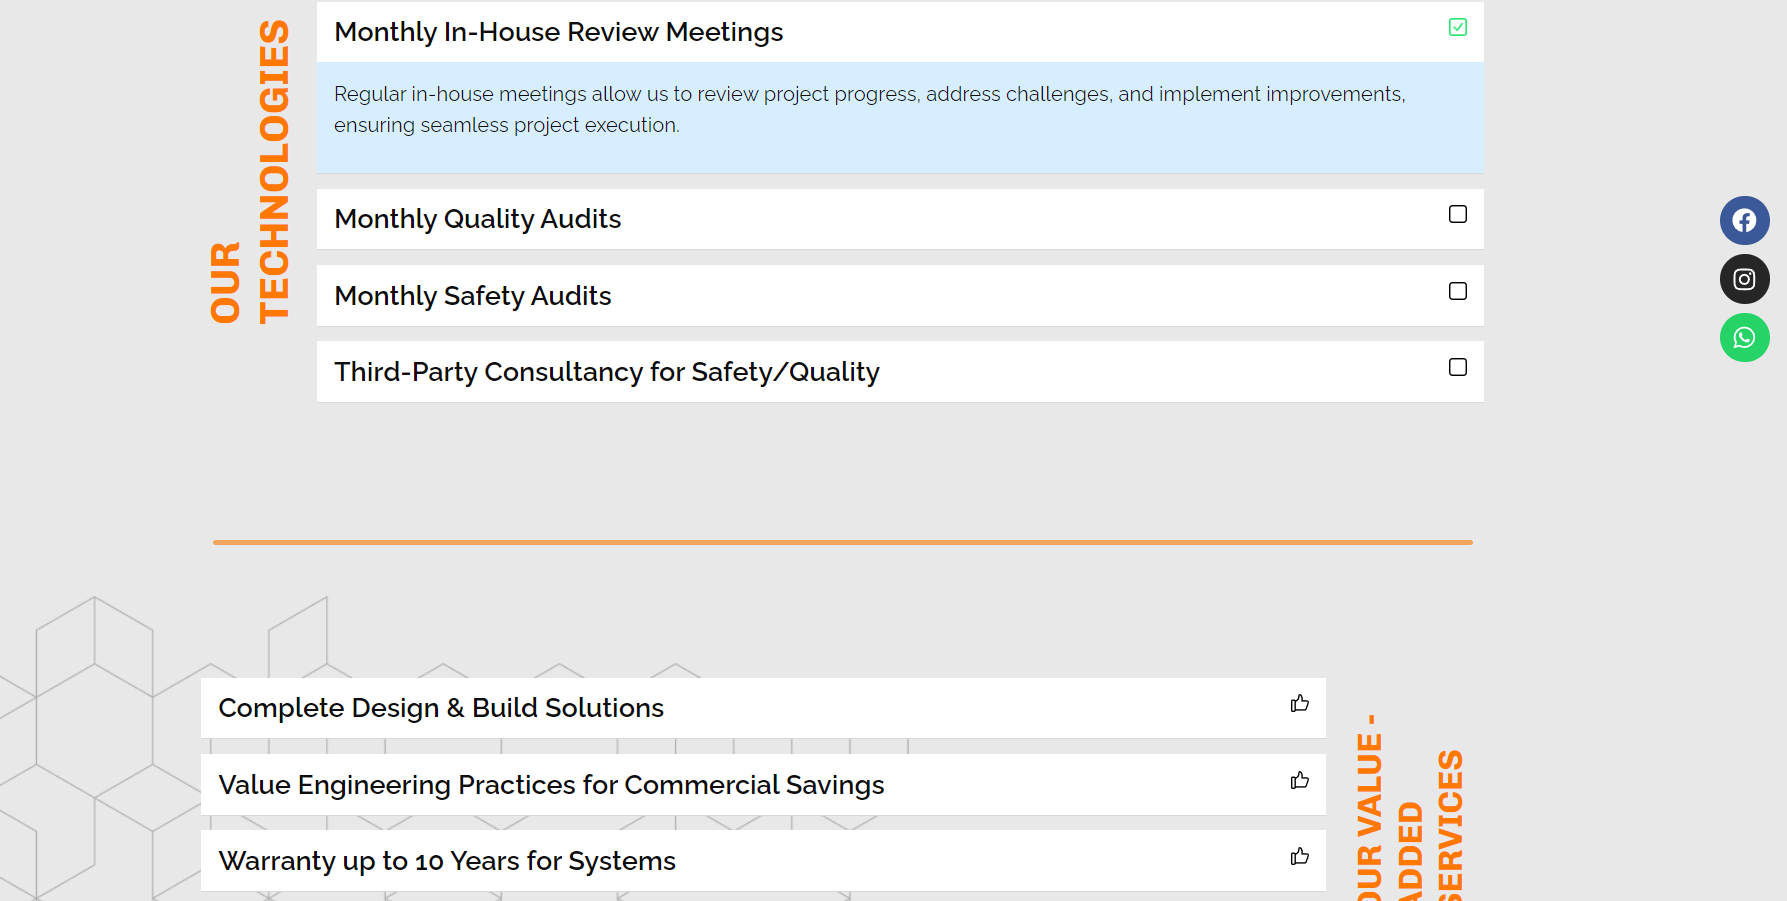The width and height of the screenshot is (1787, 901).
Task: Check the Third-Party Consultancy box
Action: click(1458, 367)
